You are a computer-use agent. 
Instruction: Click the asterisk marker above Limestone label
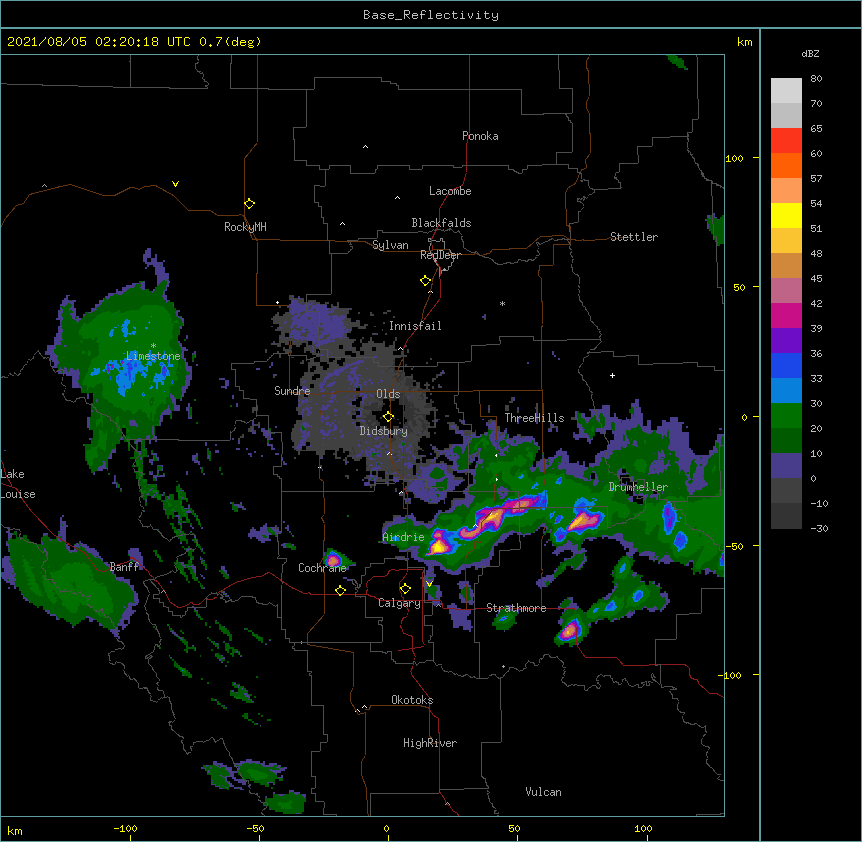[153, 346]
